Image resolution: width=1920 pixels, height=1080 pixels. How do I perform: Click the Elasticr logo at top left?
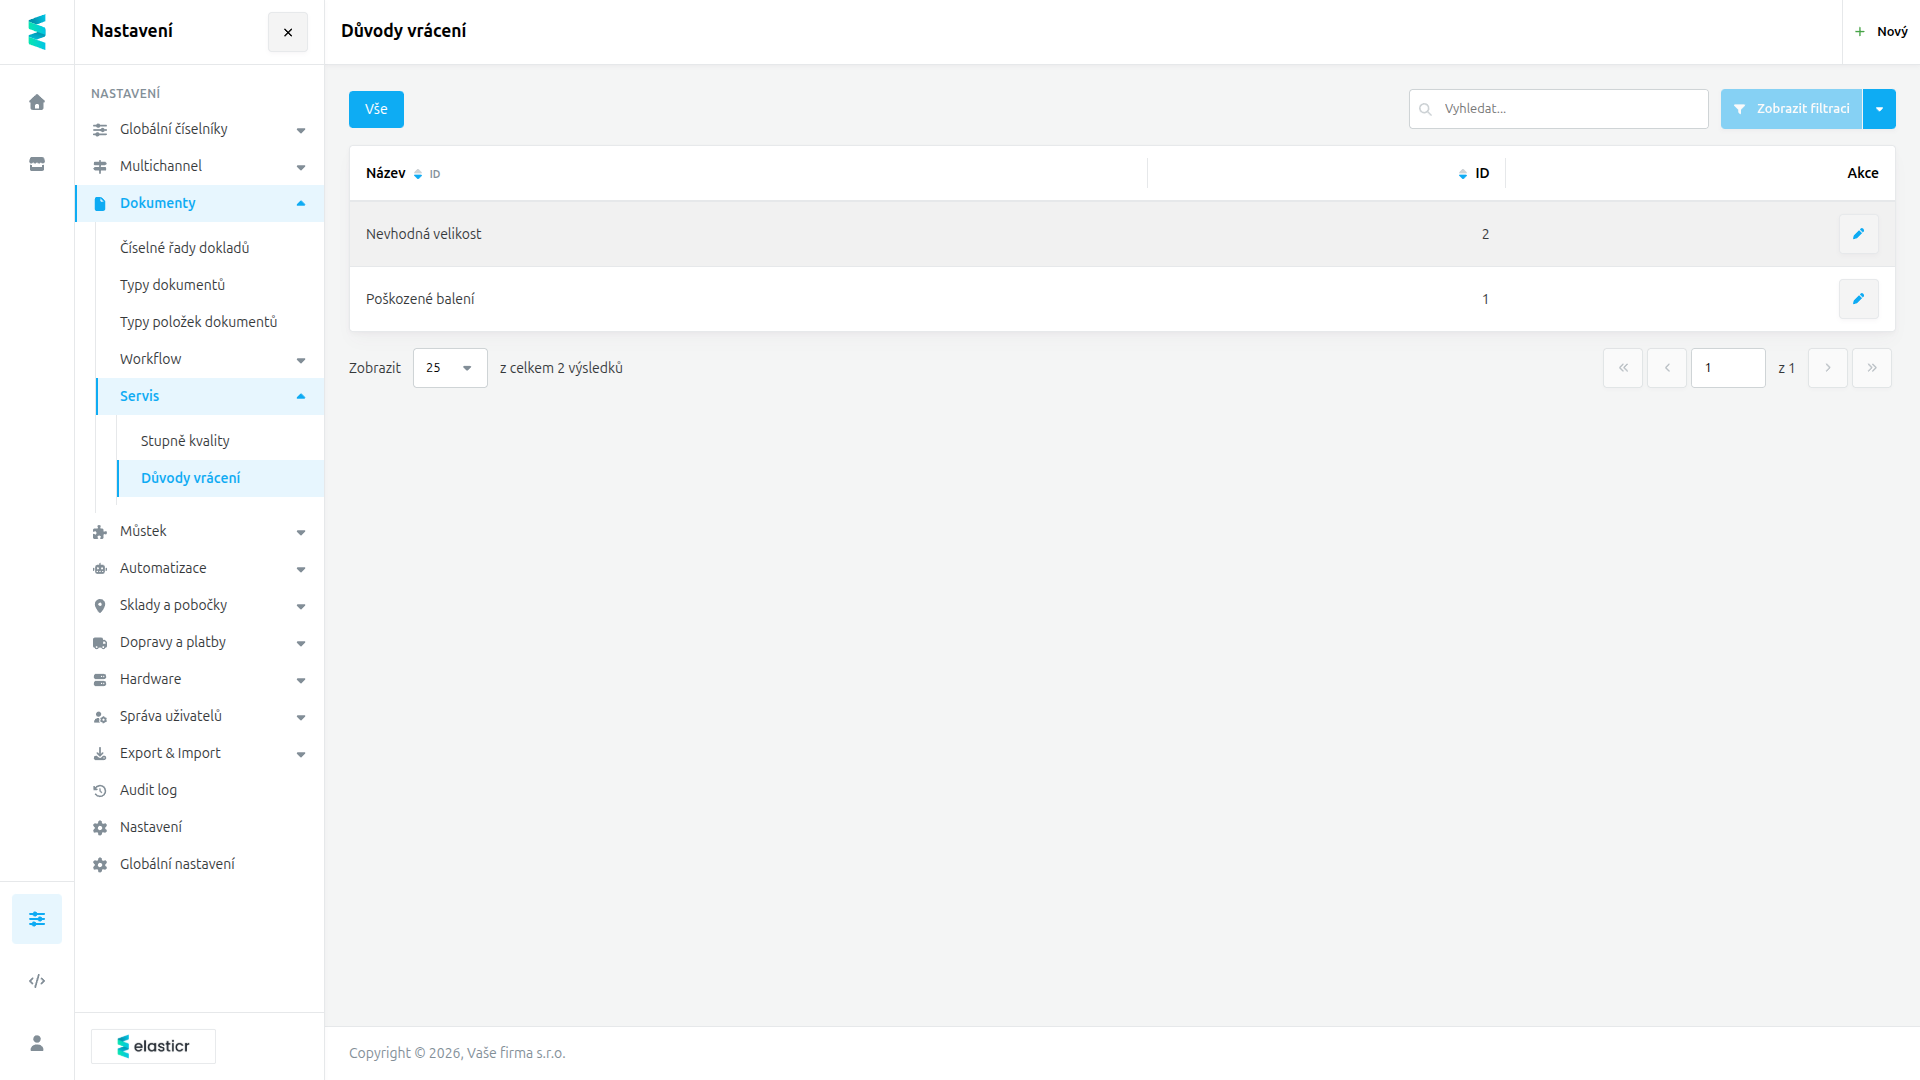(x=37, y=32)
